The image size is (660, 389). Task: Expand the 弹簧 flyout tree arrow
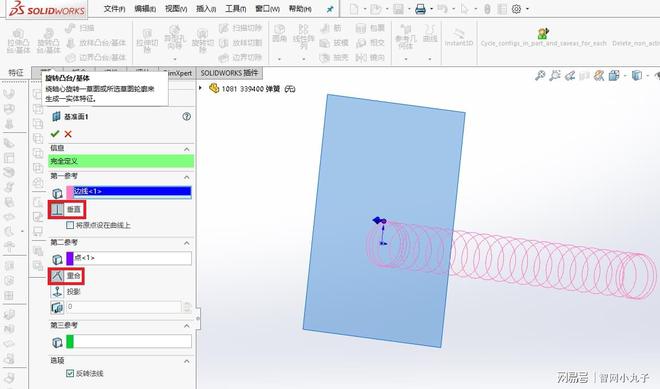pos(201,88)
